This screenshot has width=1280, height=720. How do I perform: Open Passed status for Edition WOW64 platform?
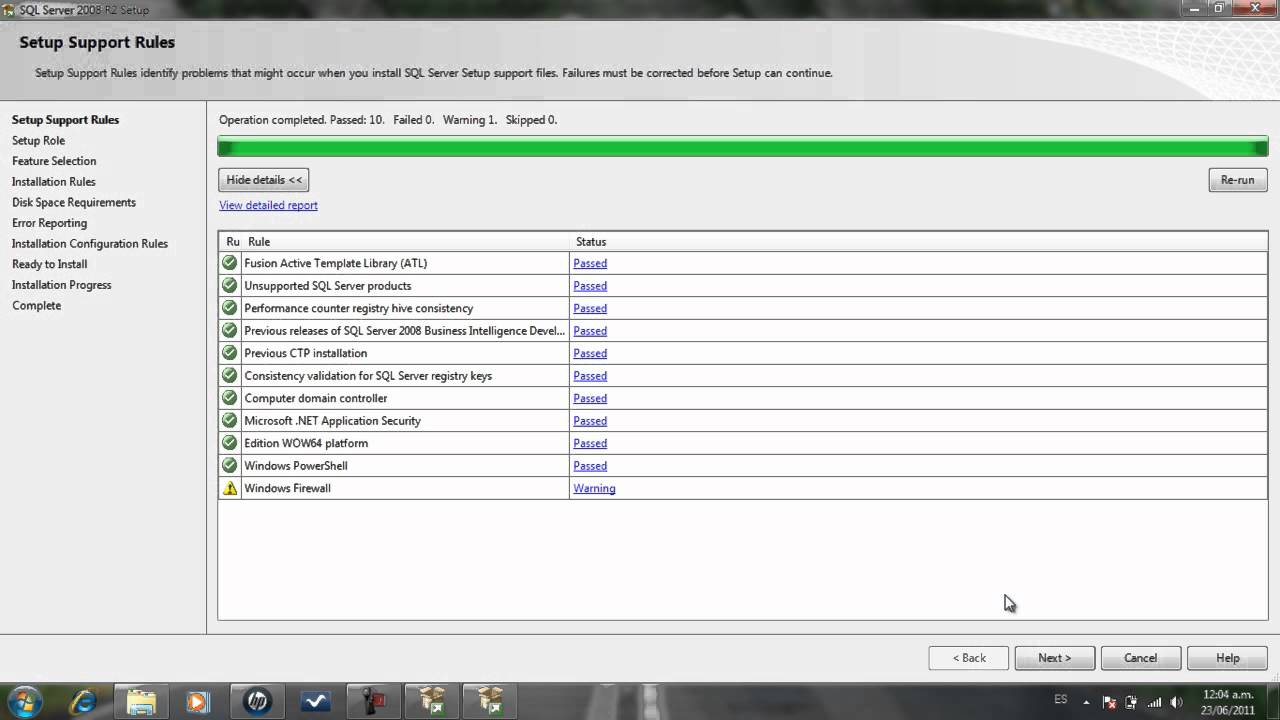click(x=590, y=443)
